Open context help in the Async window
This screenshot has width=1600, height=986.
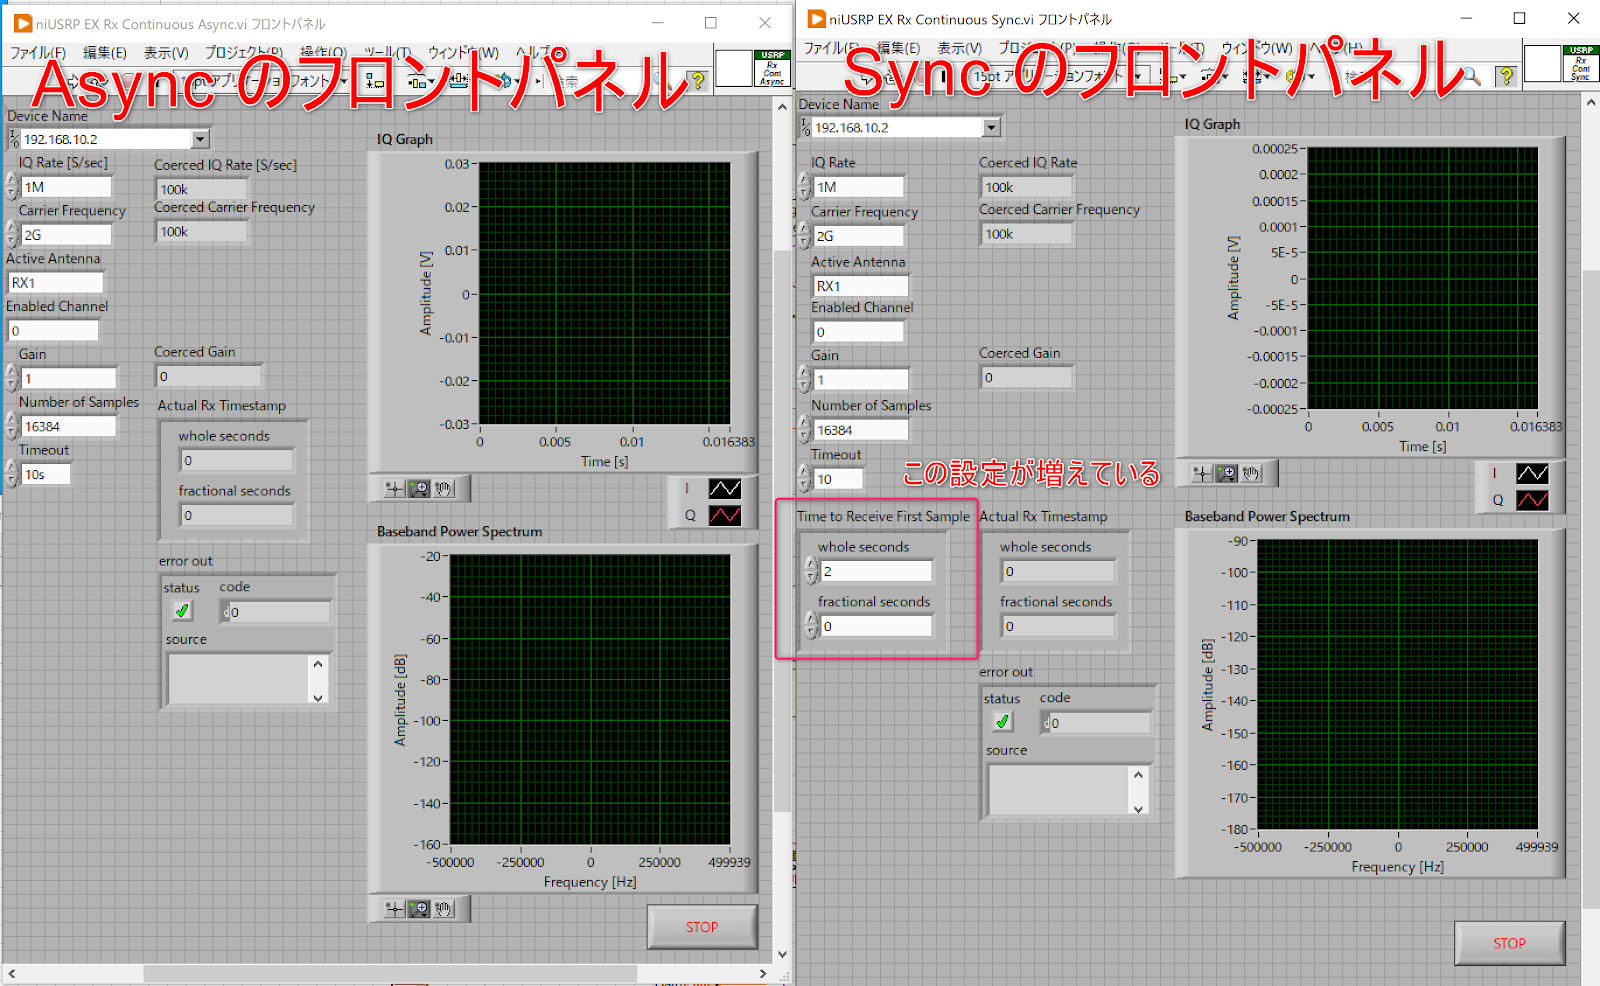click(x=698, y=79)
